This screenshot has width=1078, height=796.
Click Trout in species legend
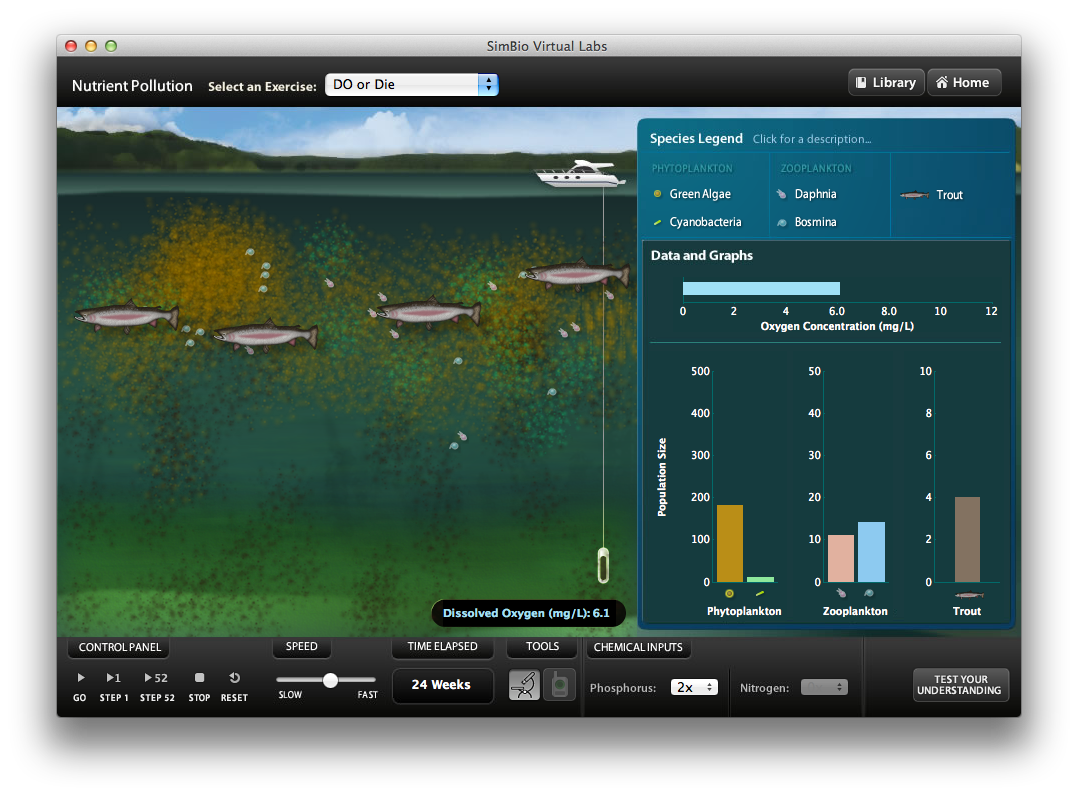949,195
